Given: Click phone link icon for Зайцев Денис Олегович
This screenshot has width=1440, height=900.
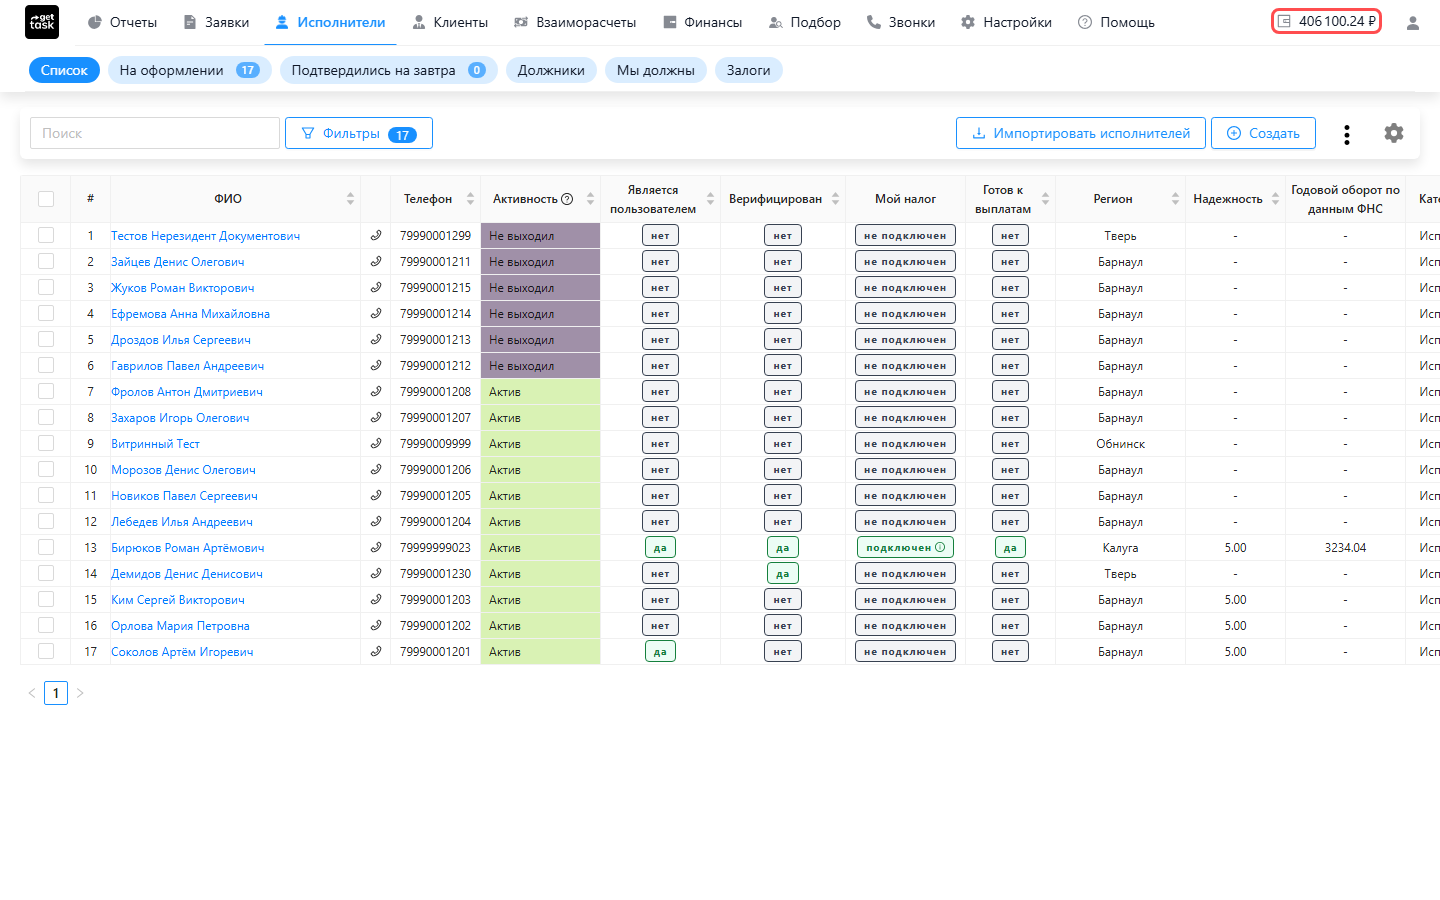Looking at the screenshot, I should pyautogui.click(x=376, y=262).
